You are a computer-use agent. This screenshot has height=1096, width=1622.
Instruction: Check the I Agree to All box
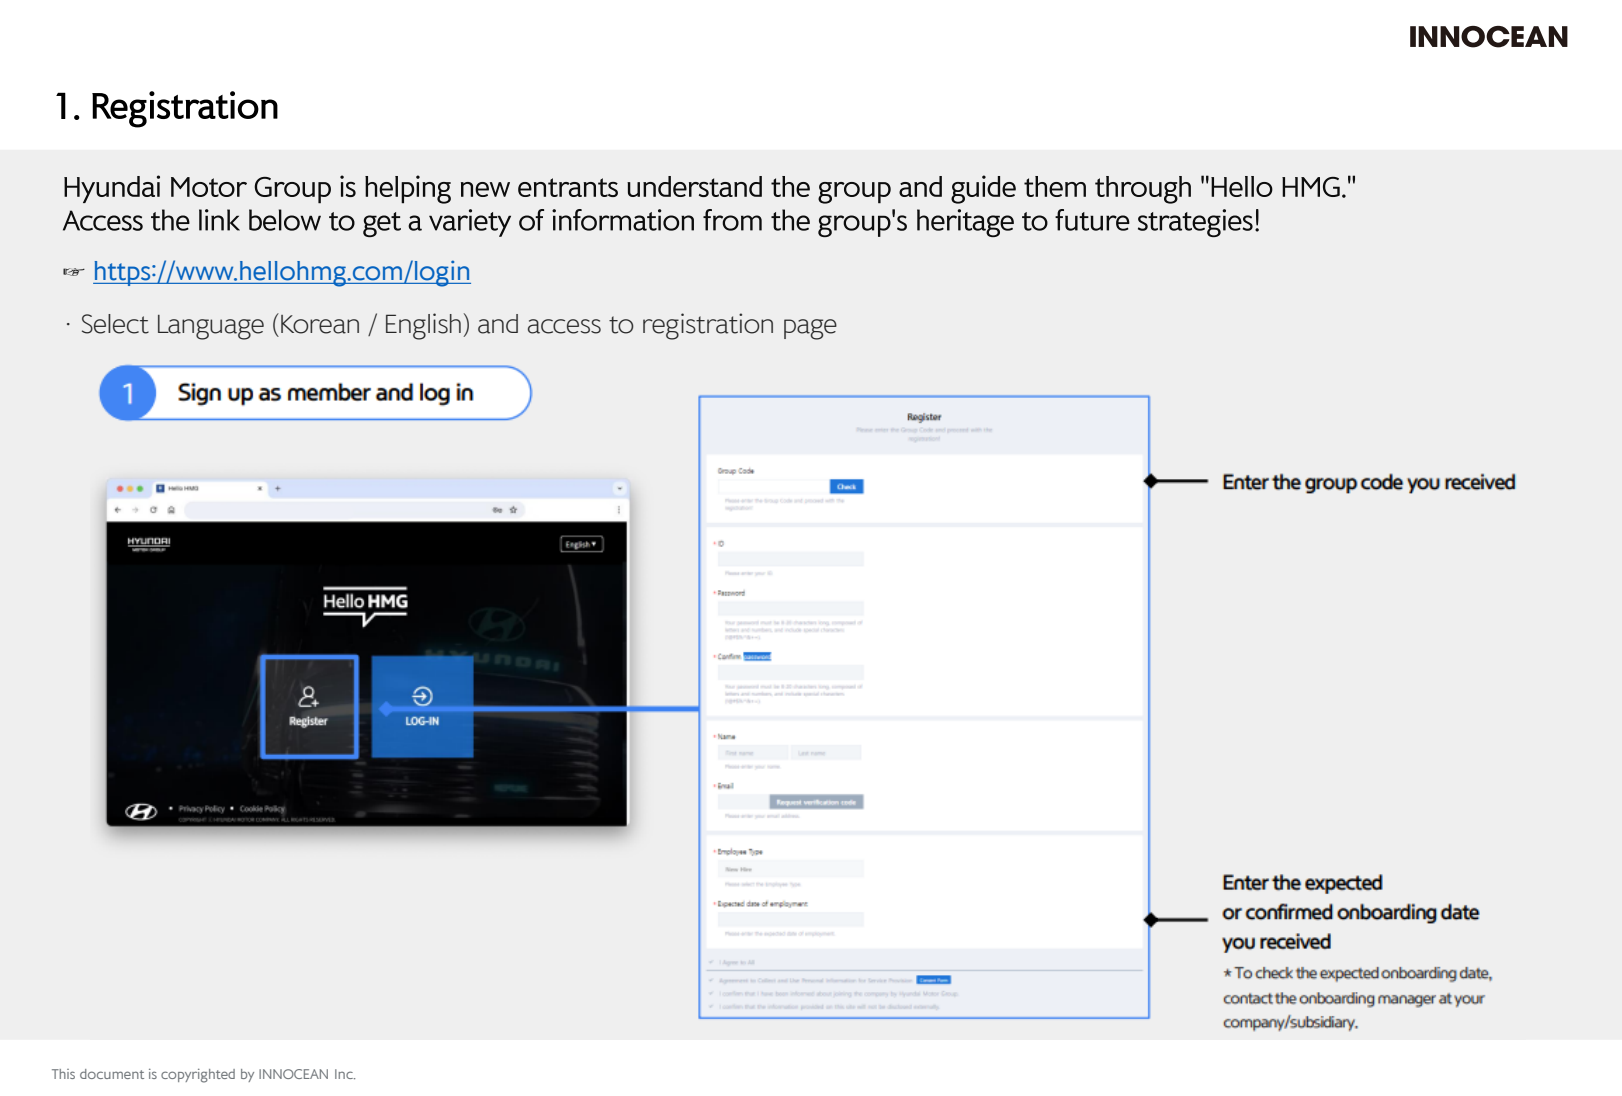[712, 962]
